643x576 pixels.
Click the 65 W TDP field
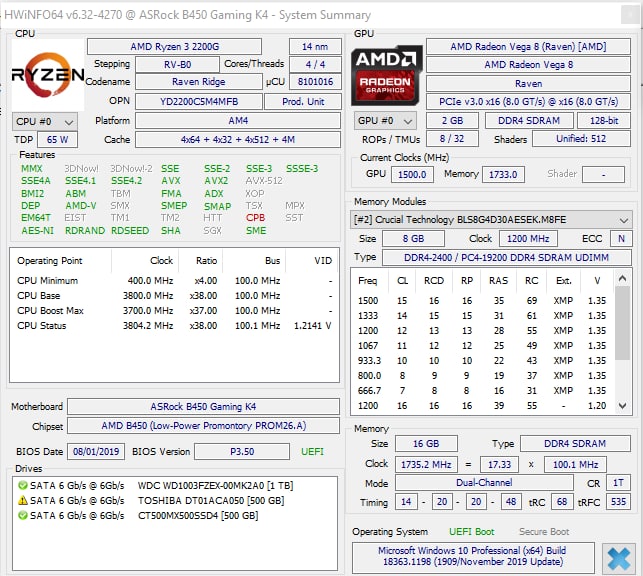[57, 139]
